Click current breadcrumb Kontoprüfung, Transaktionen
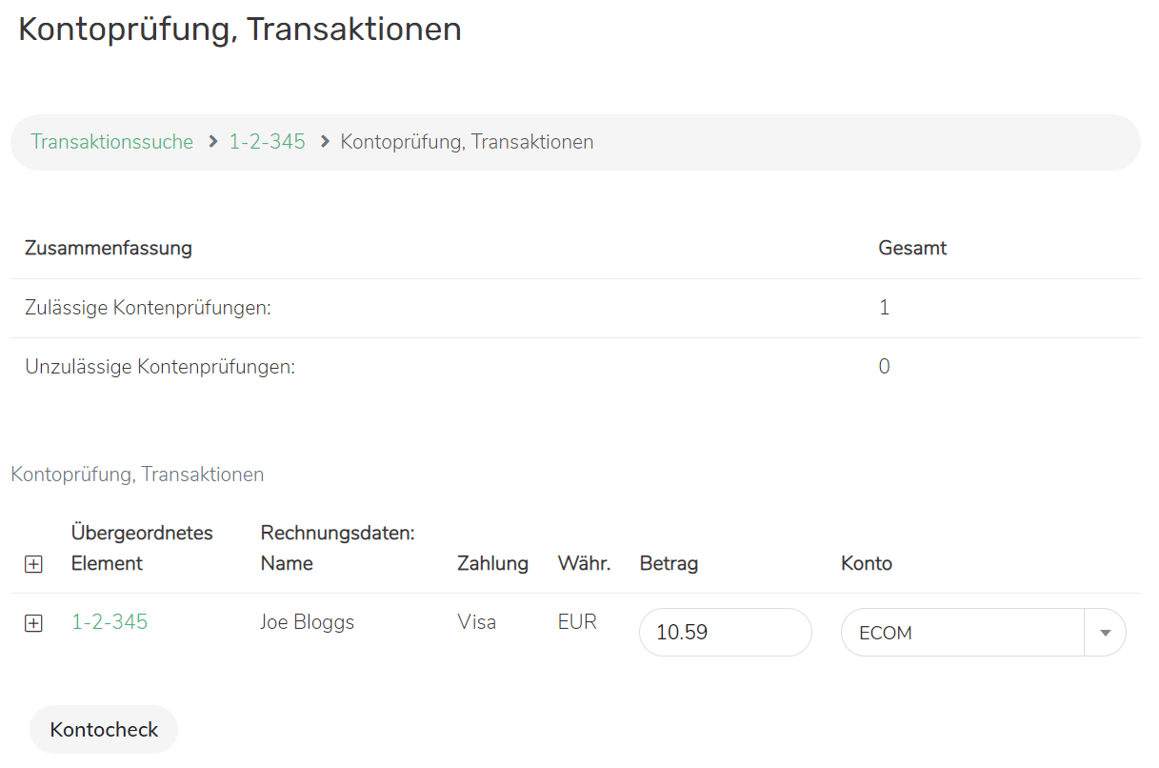This screenshot has height=768, width=1159. [x=467, y=142]
